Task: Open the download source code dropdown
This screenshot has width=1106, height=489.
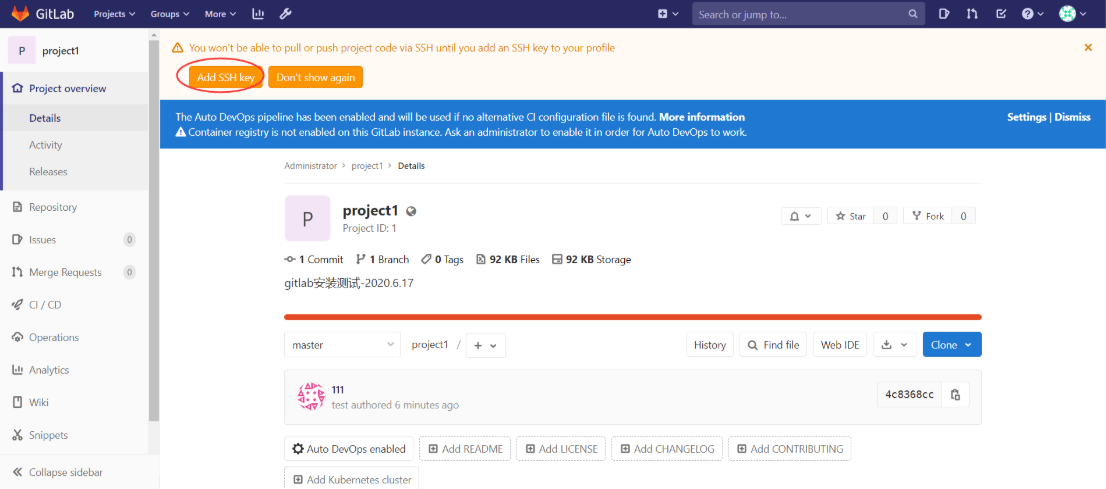Action: pos(895,345)
